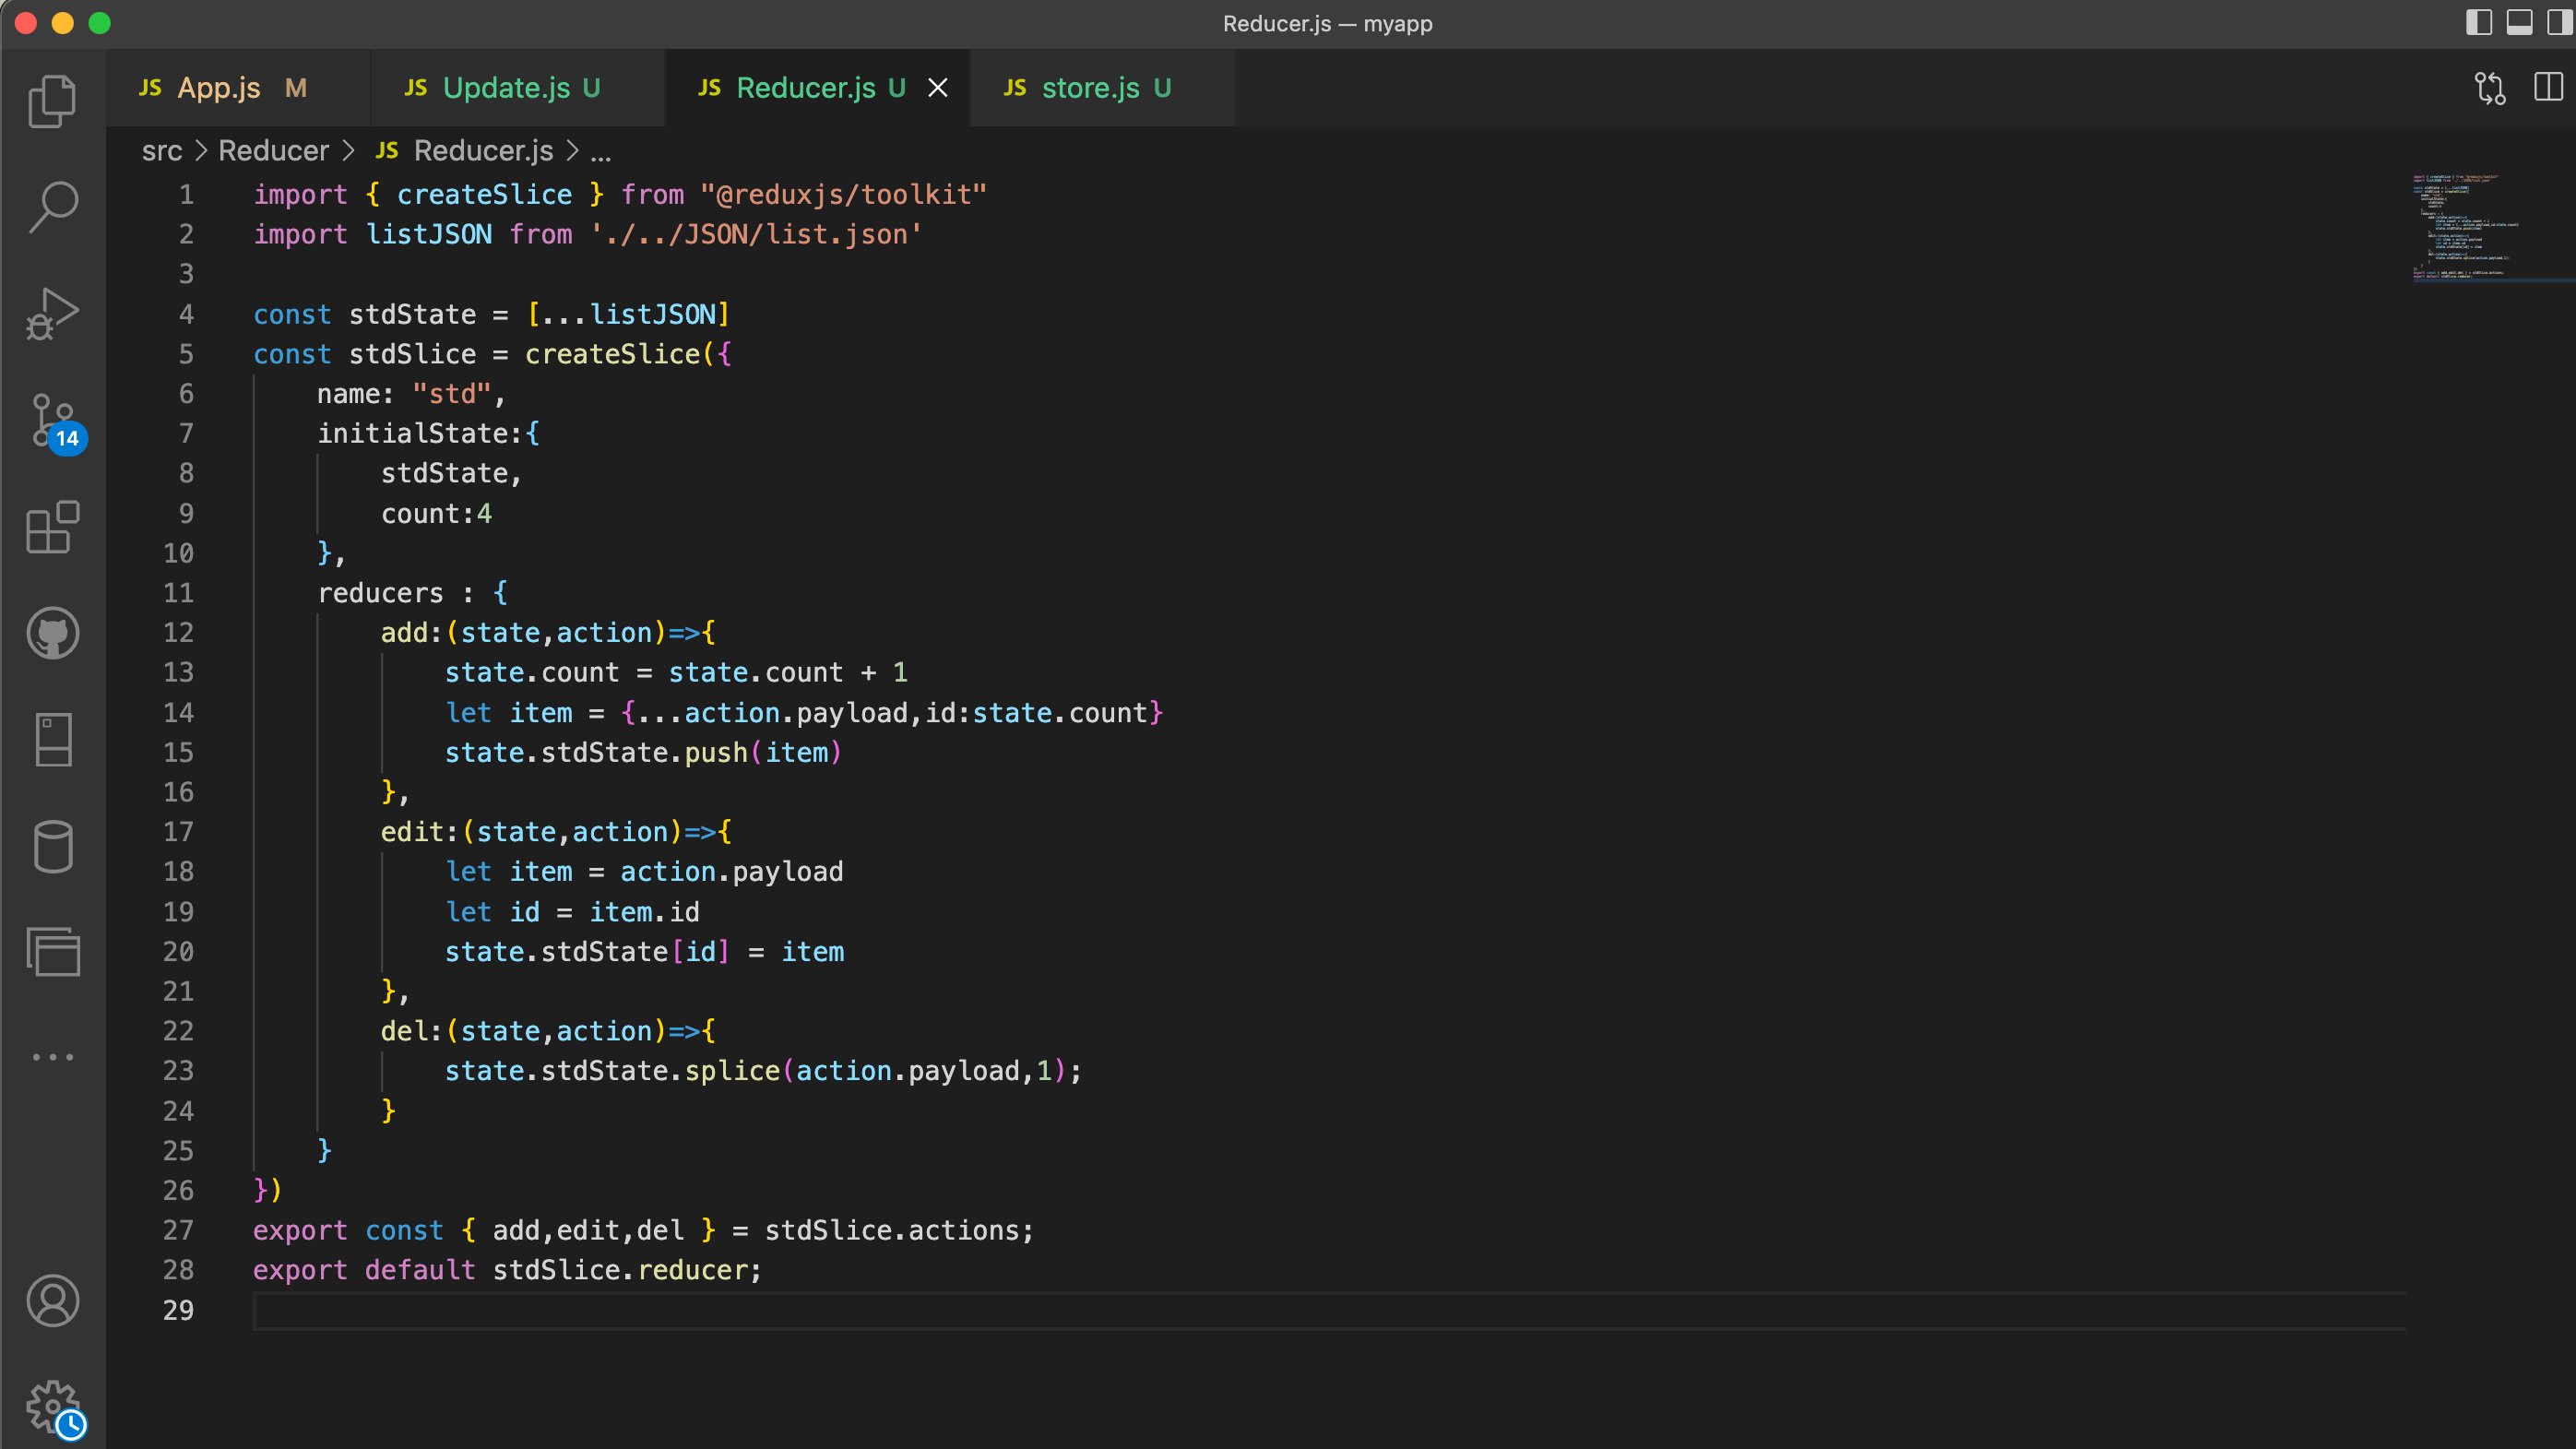The width and height of the screenshot is (2576, 1449).
Task: Toggle the bottom panel layout button
Action: tap(2519, 22)
